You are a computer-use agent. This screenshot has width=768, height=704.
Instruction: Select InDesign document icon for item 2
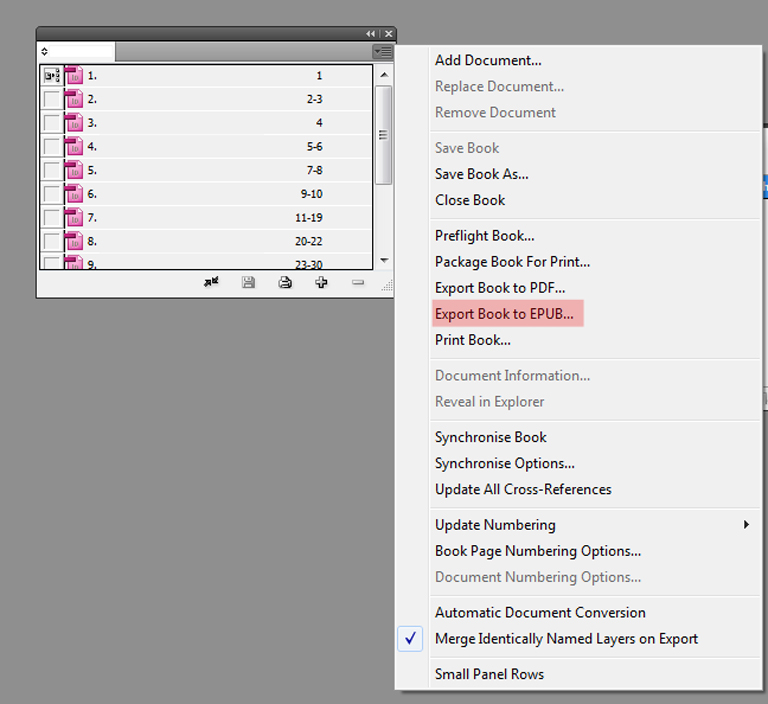click(x=74, y=99)
